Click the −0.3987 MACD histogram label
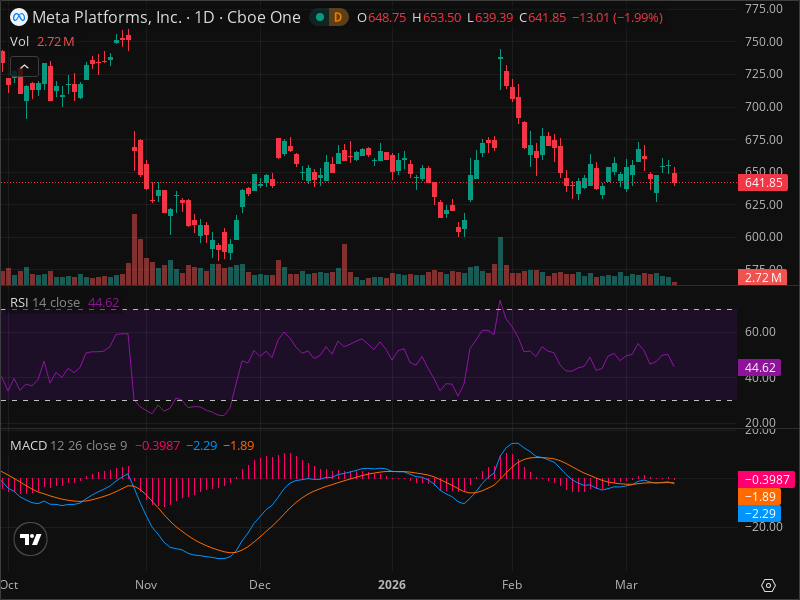The width and height of the screenshot is (800, 600). 766,480
